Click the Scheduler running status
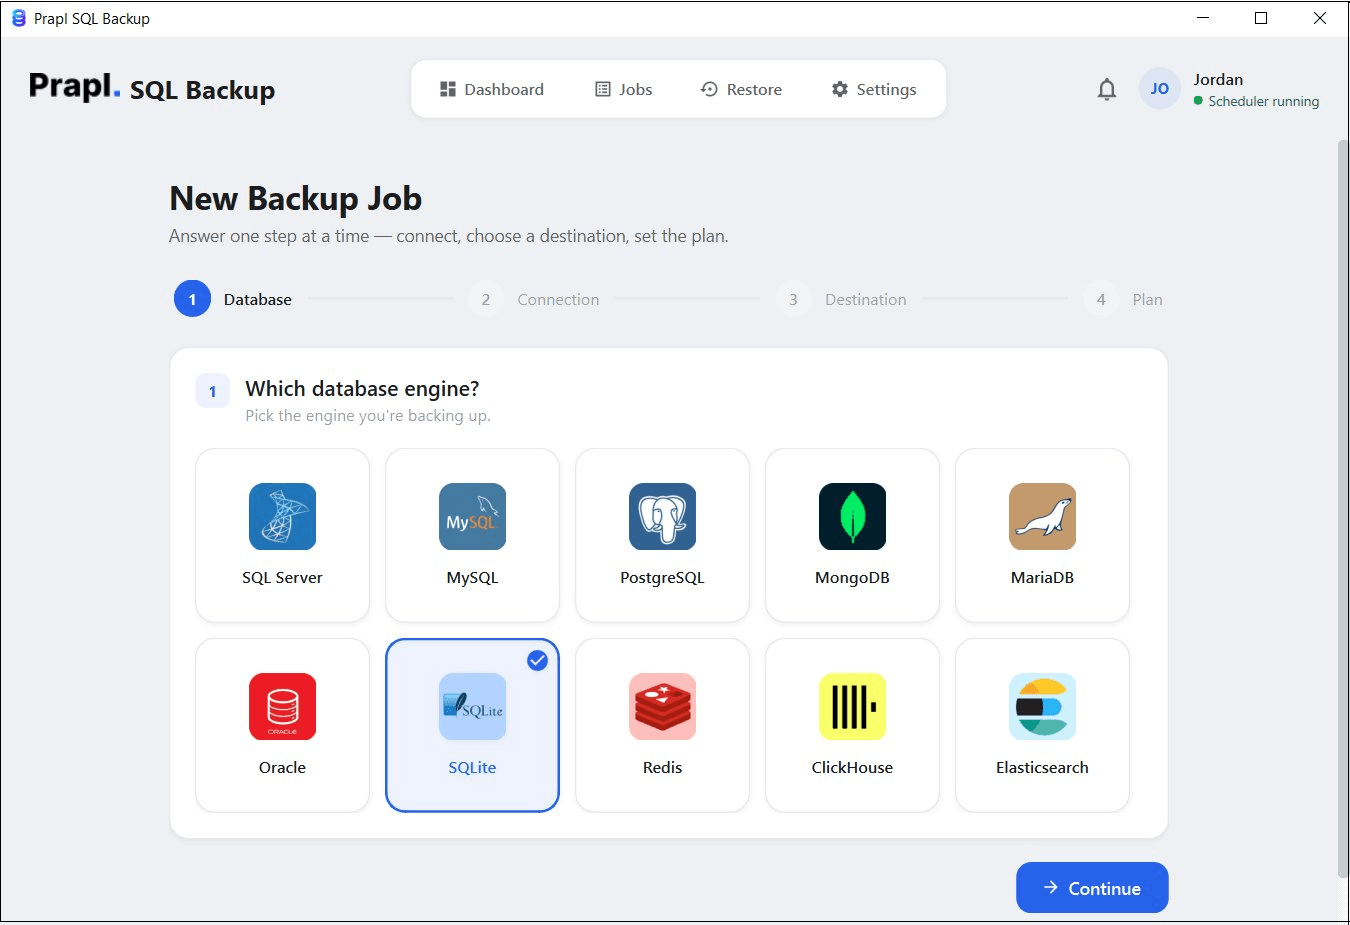The width and height of the screenshot is (1350, 925). [x=1256, y=101]
